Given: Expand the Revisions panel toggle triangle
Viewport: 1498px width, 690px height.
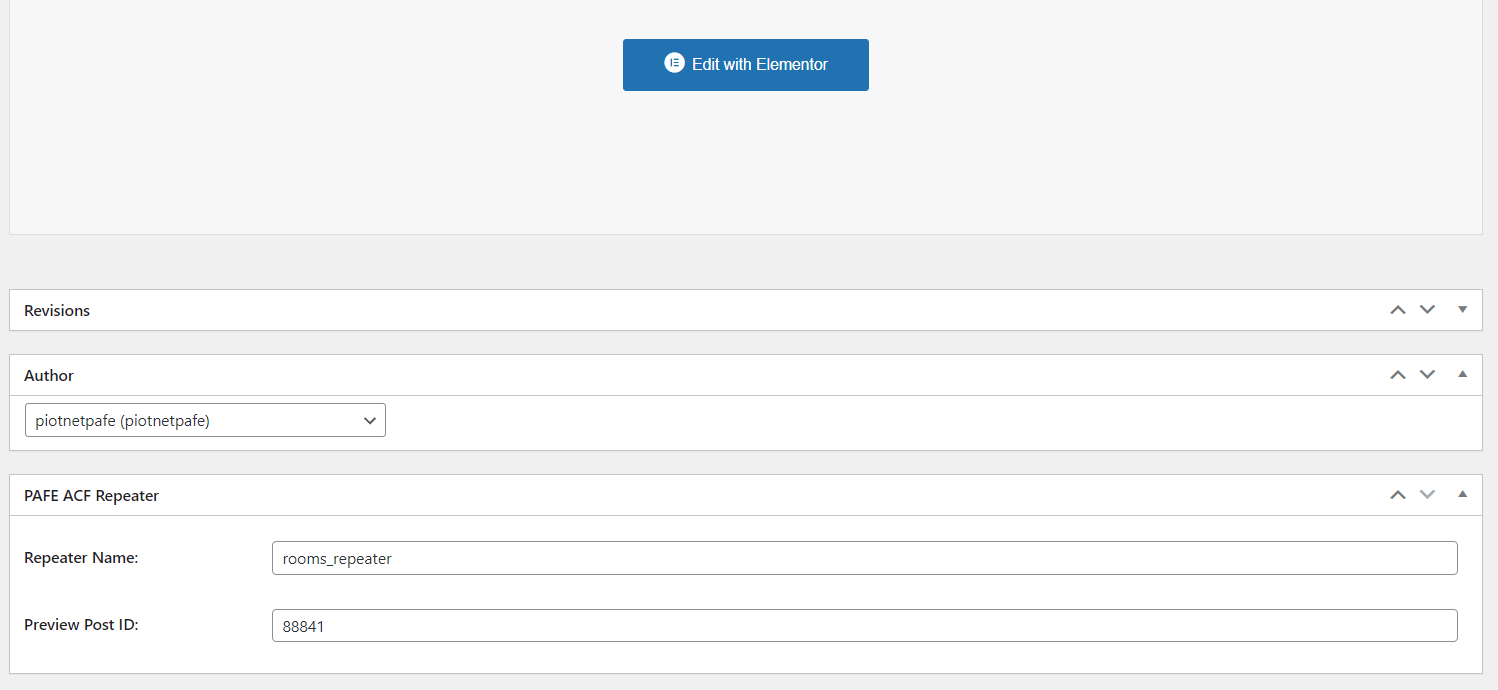Looking at the screenshot, I should click(x=1462, y=310).
